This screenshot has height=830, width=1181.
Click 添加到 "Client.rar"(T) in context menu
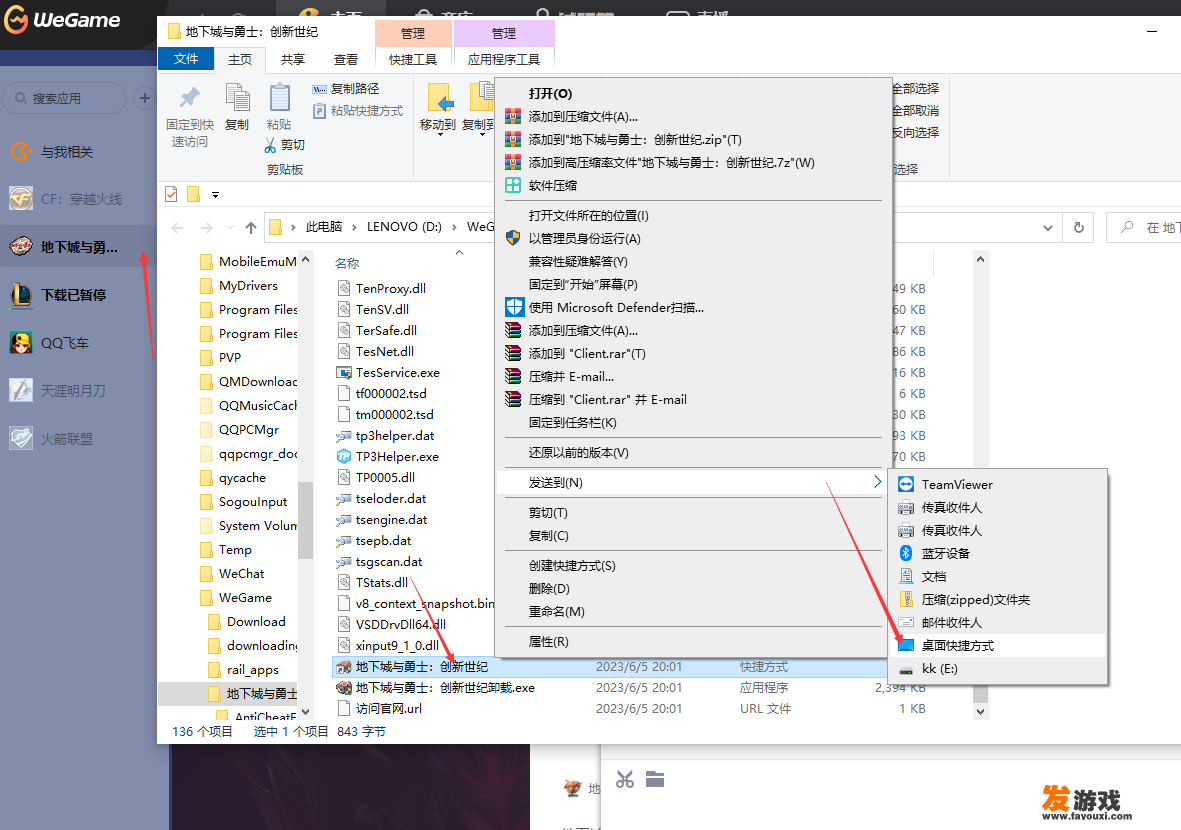pyautogui.click(x=693, y=353)
